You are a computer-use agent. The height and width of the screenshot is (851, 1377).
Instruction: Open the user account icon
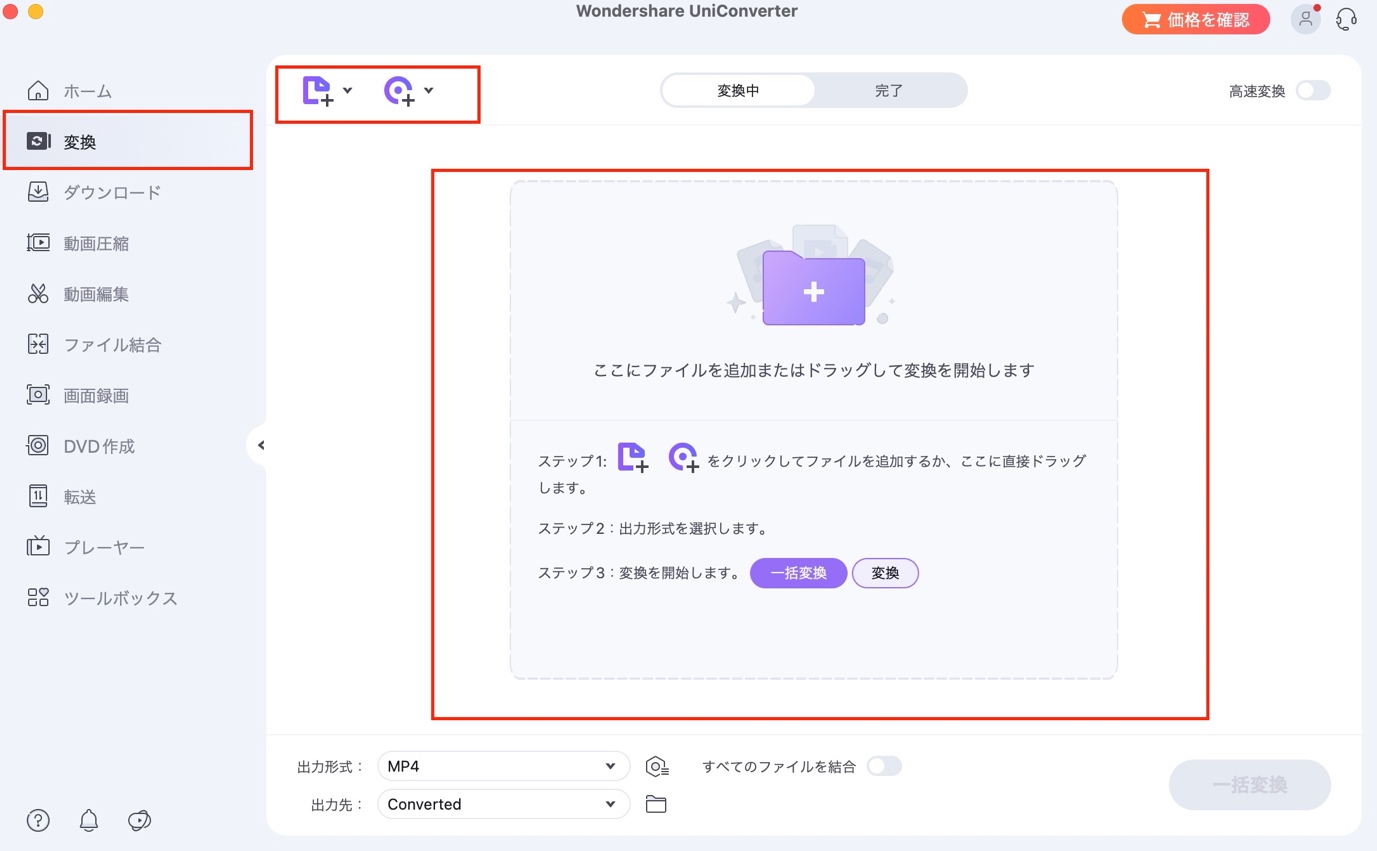pos(1305,19)
